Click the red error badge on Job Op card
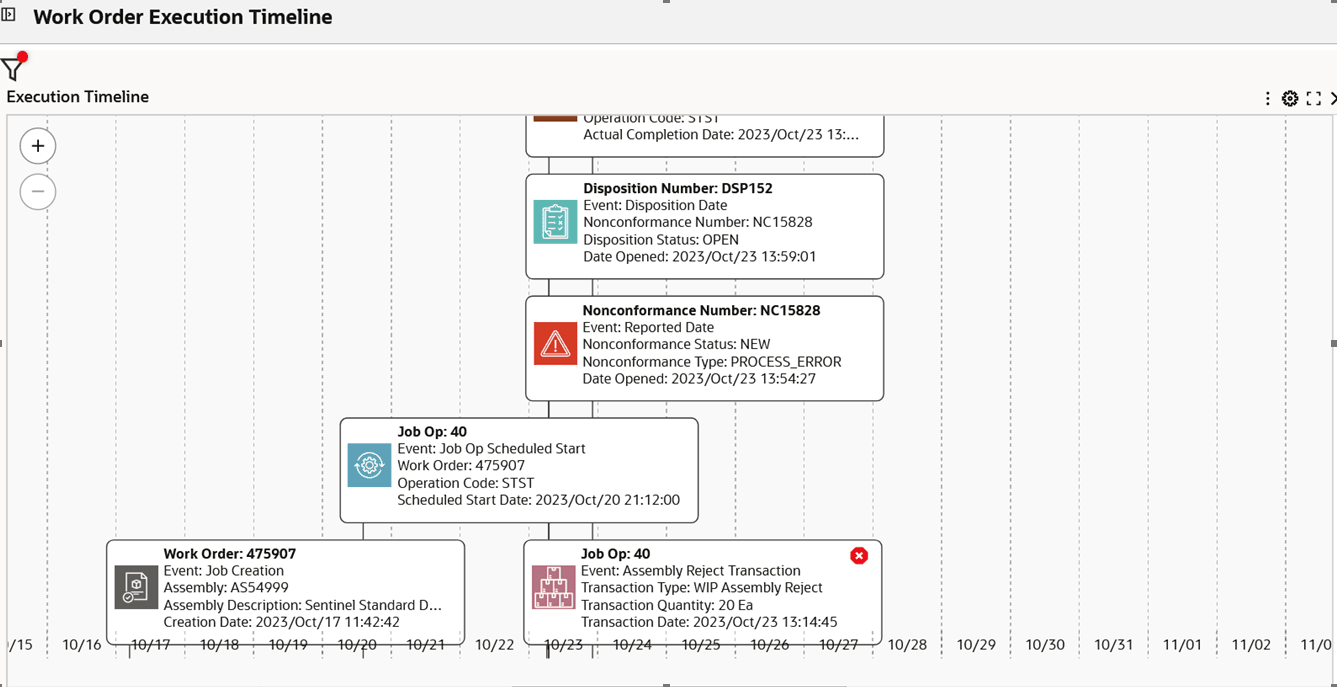This screenshot has width=1337, height=687. (x=859, y=556)
